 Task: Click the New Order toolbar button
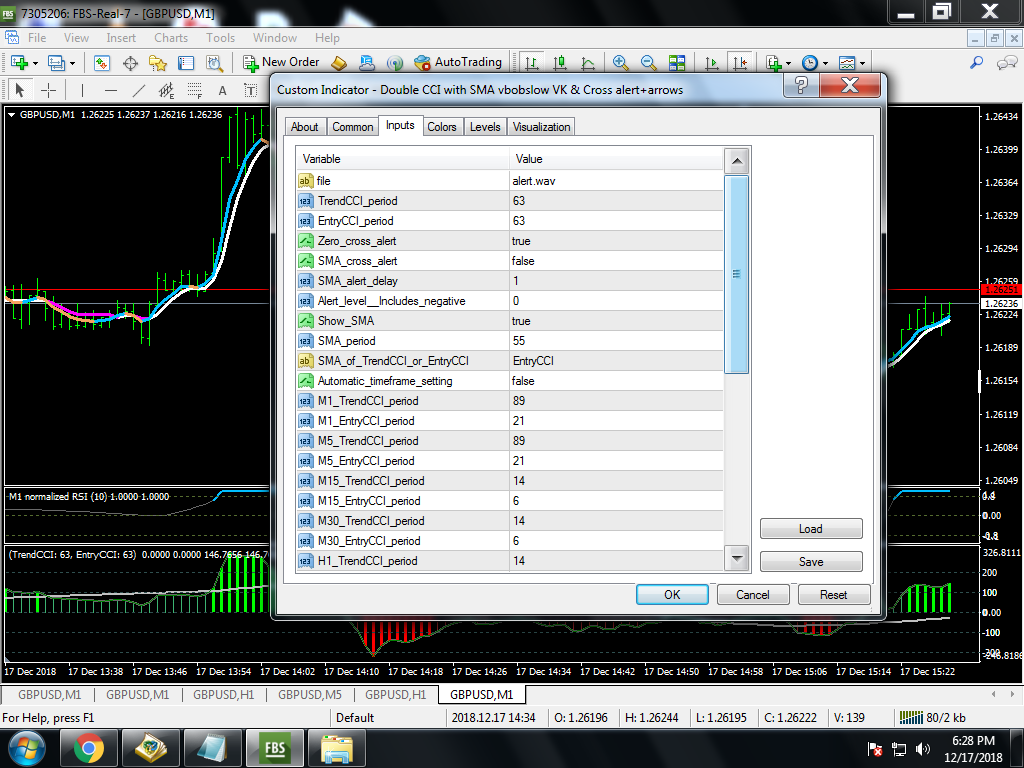point(281,63)
